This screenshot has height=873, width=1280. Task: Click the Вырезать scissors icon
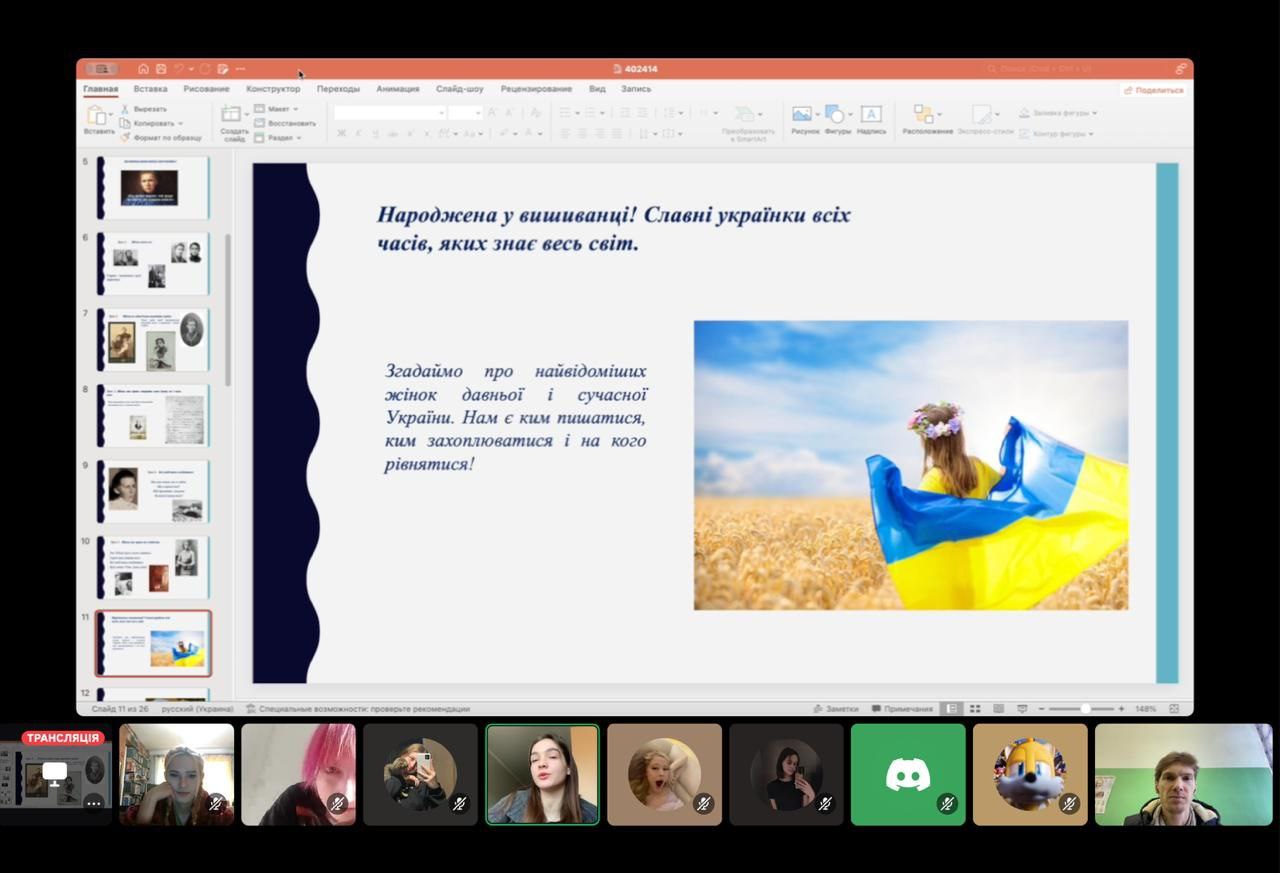coord(125,109)
